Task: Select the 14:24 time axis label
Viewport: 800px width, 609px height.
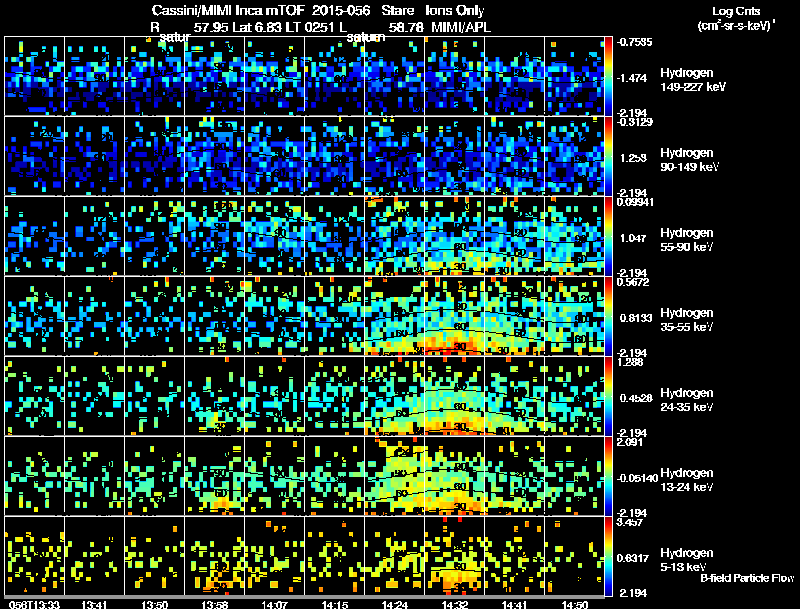Action: pyautogui.click(x=394, y=604)
